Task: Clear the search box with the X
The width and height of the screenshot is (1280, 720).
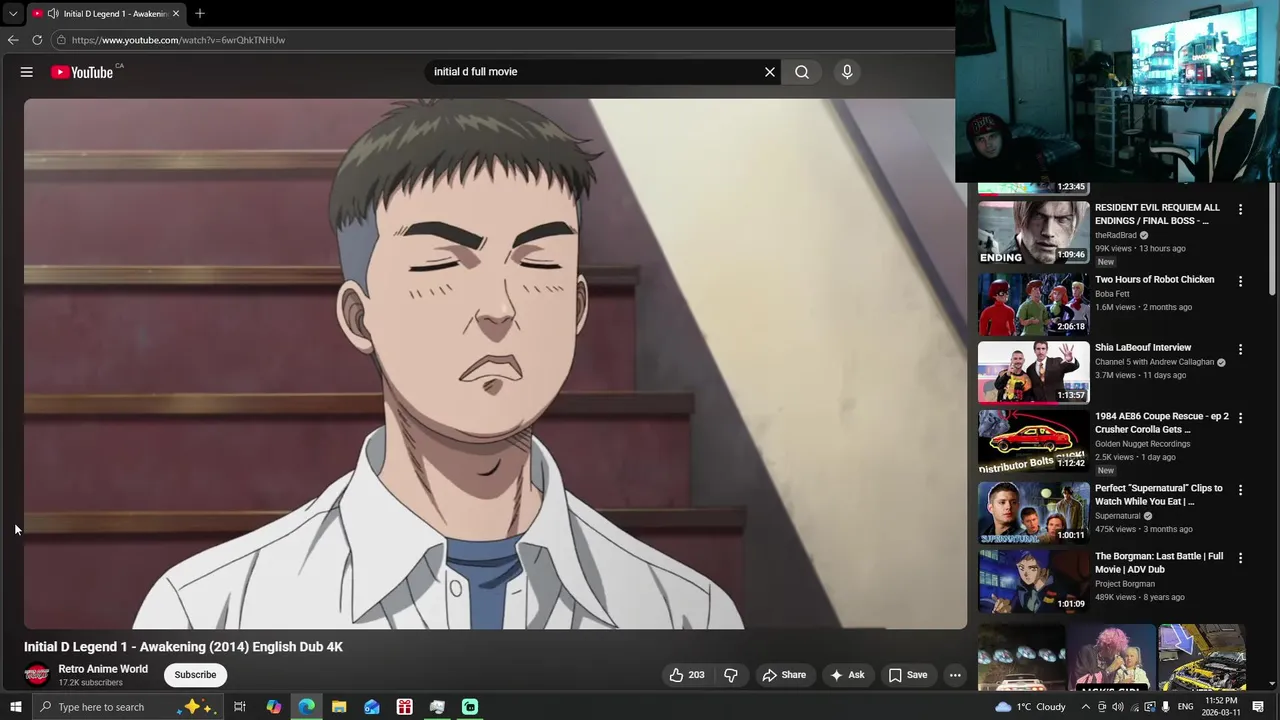Action: [770, 72]
